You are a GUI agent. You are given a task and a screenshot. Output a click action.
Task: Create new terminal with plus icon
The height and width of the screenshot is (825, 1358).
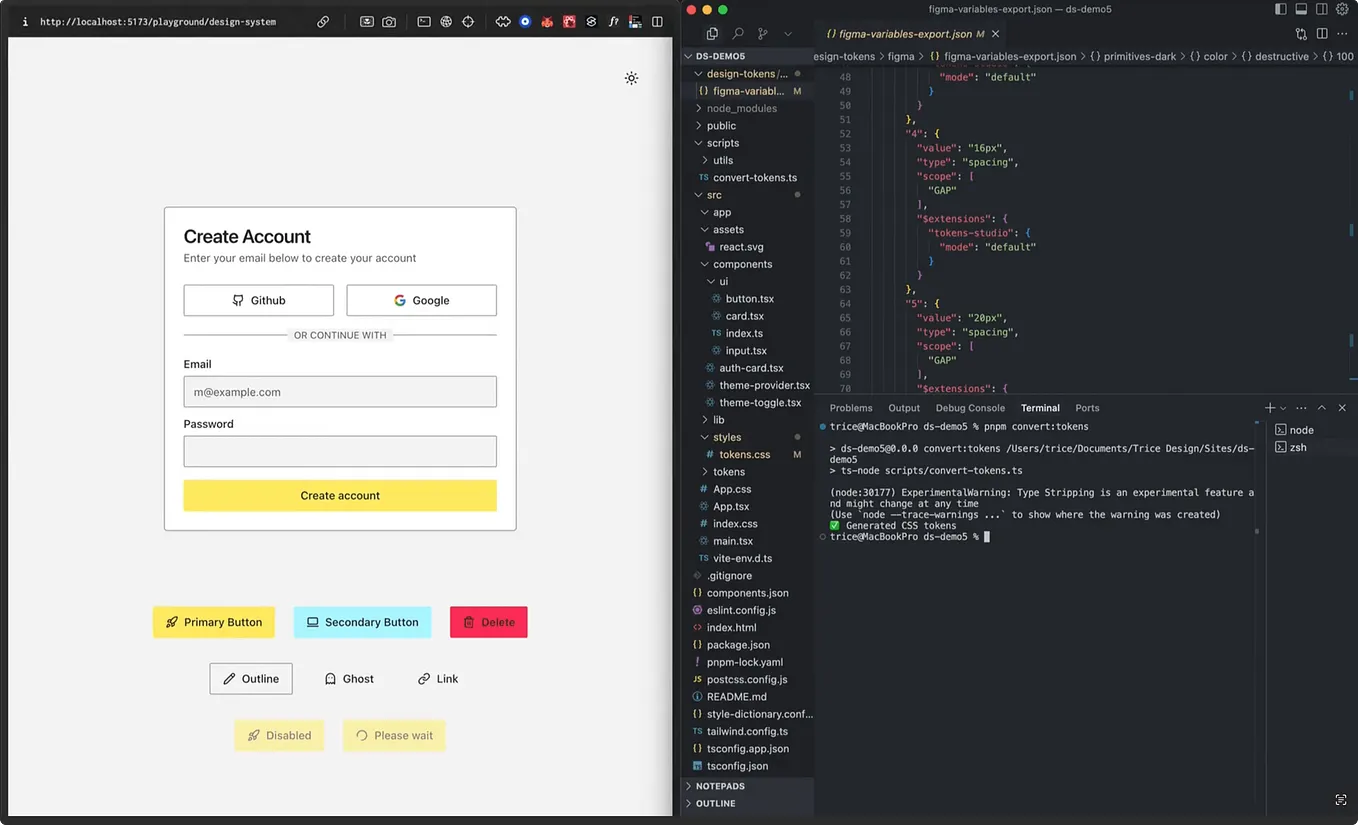[x=1270, y=408]
